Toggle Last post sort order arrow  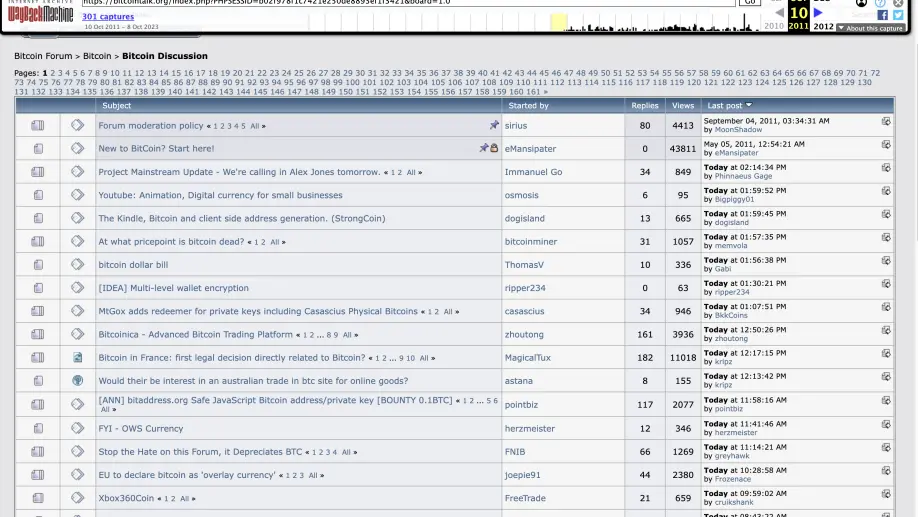[749, 105]
